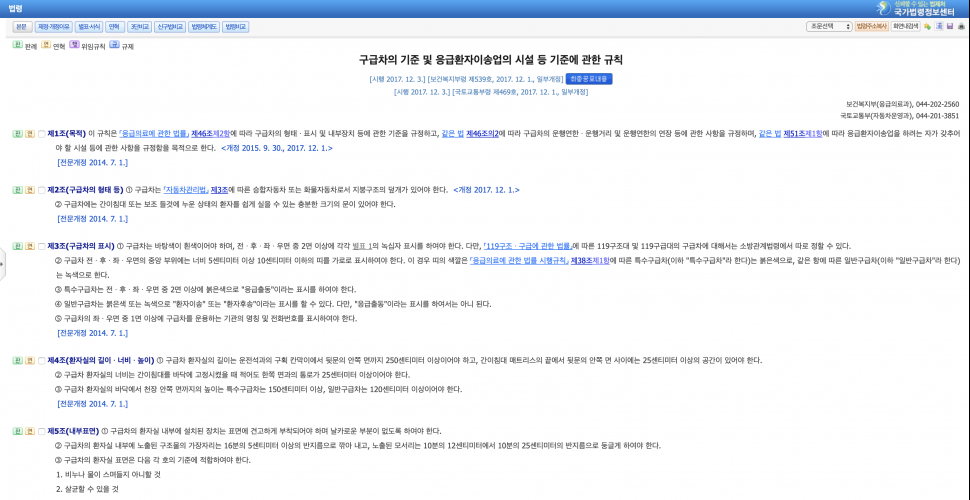Open the 3단비교 tab
Image resolution: width=970 pixels, height=500 pixels.
(x=137, y=26)
